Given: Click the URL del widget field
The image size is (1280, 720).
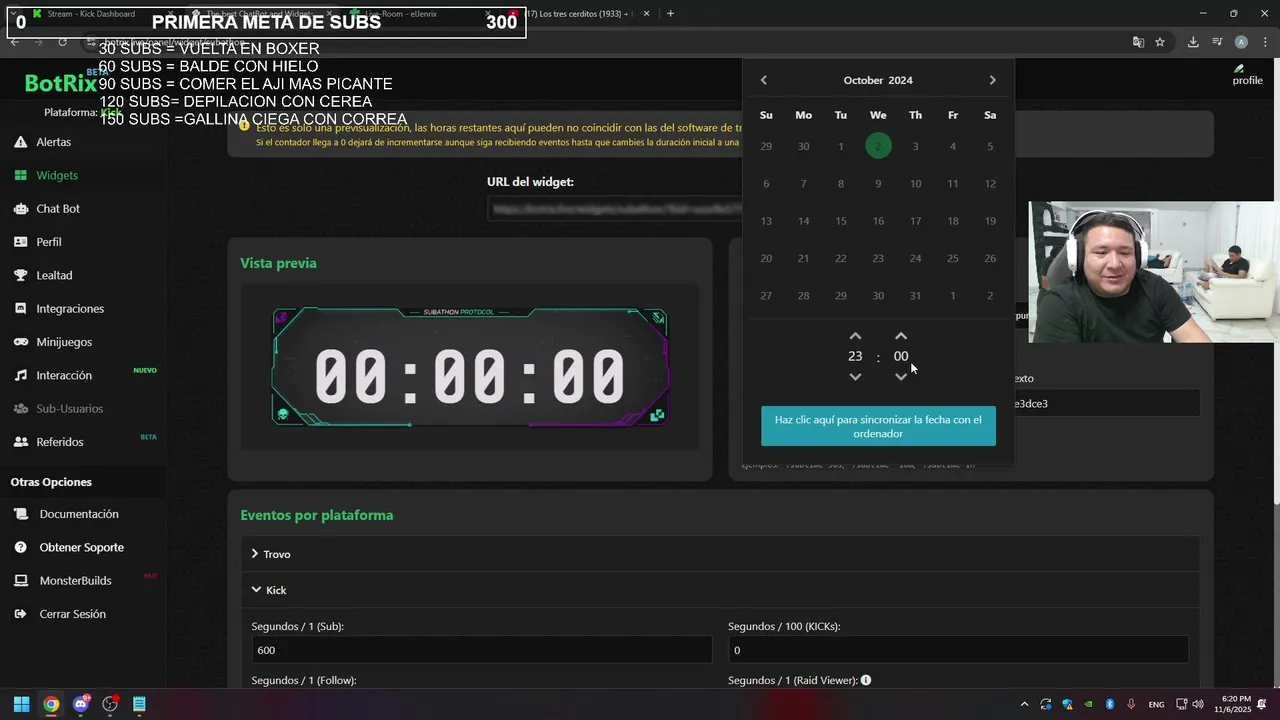Looking at the screenshot, I should click(x=615, y=209).
